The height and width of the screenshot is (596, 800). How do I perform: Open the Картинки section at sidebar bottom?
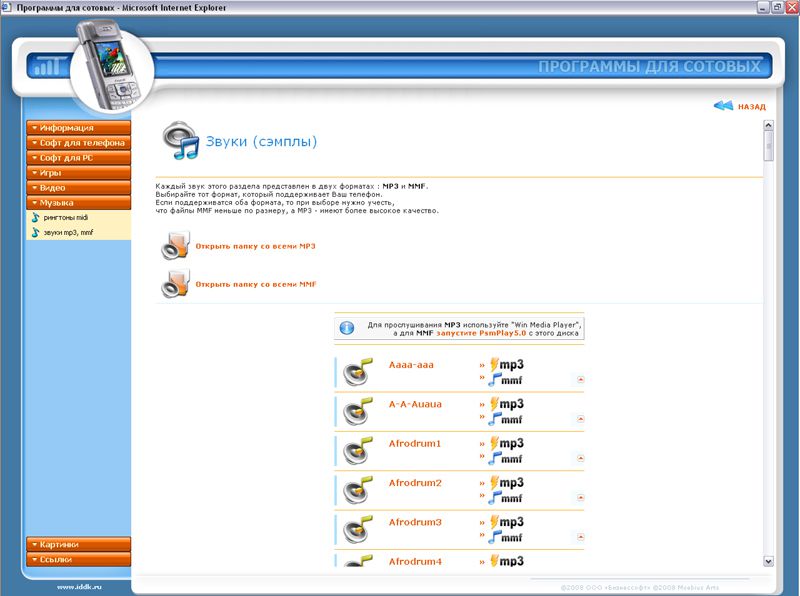click(78, 544)
